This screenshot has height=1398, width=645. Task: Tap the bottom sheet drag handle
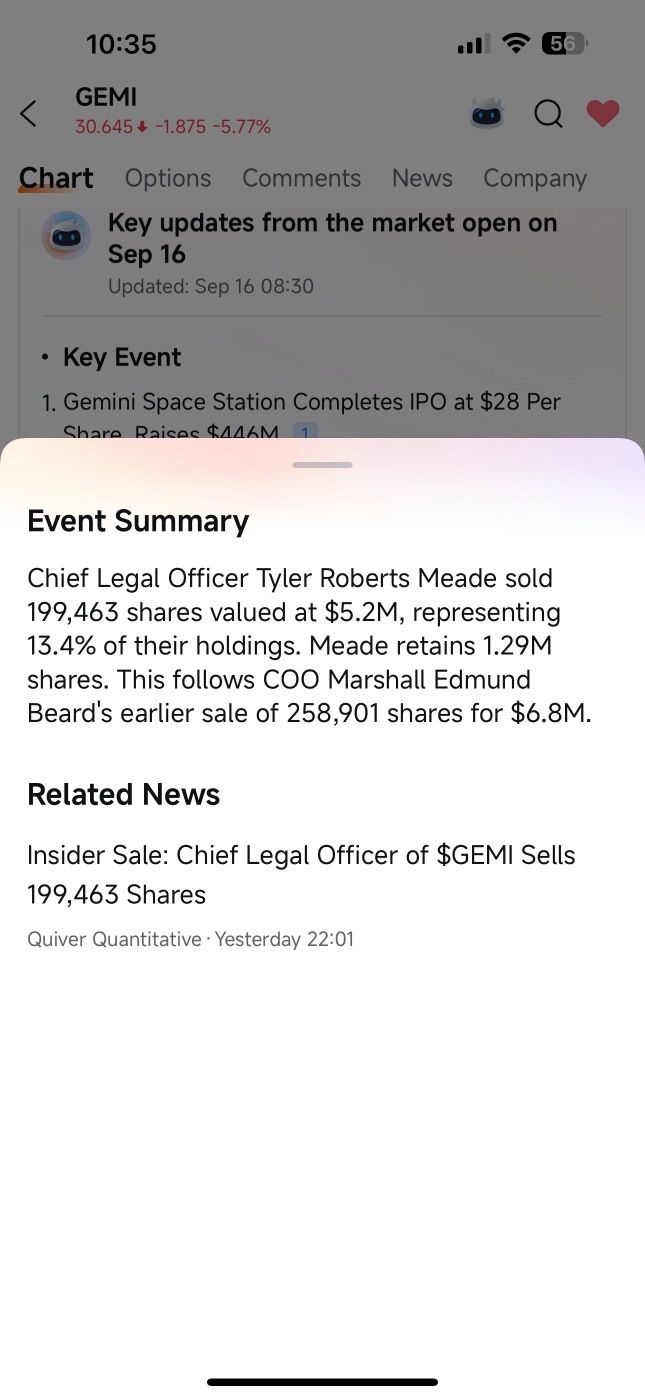[x=322, y=465]
